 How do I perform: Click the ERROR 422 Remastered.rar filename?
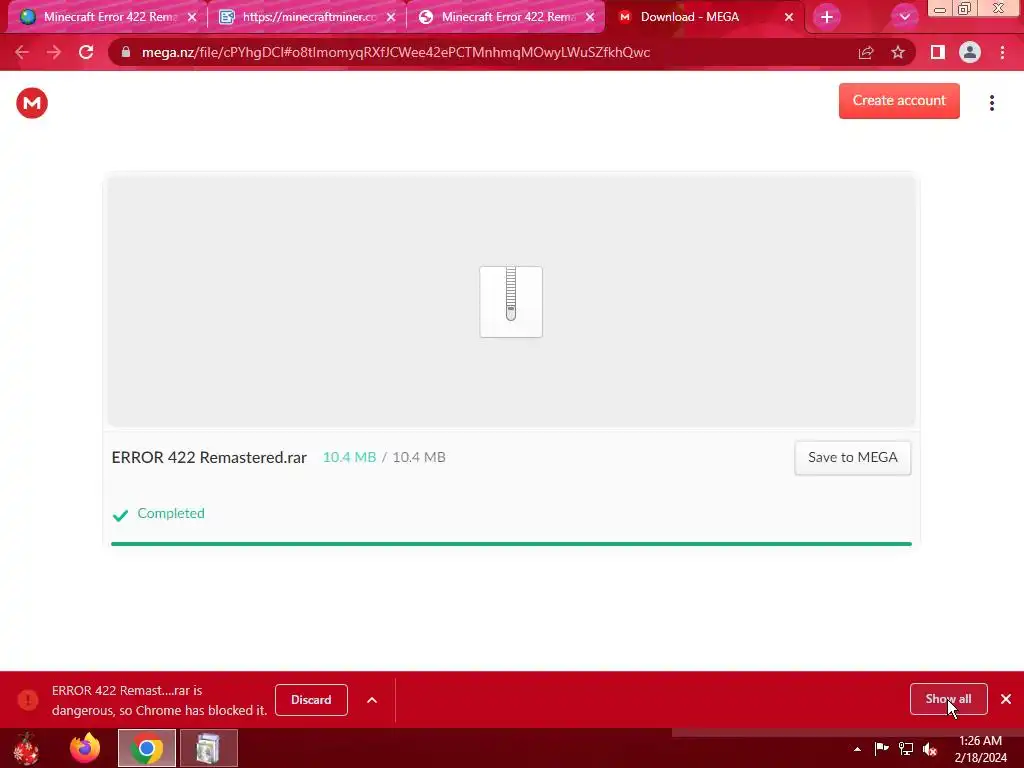pyautogui.click(x=209, y=457)
